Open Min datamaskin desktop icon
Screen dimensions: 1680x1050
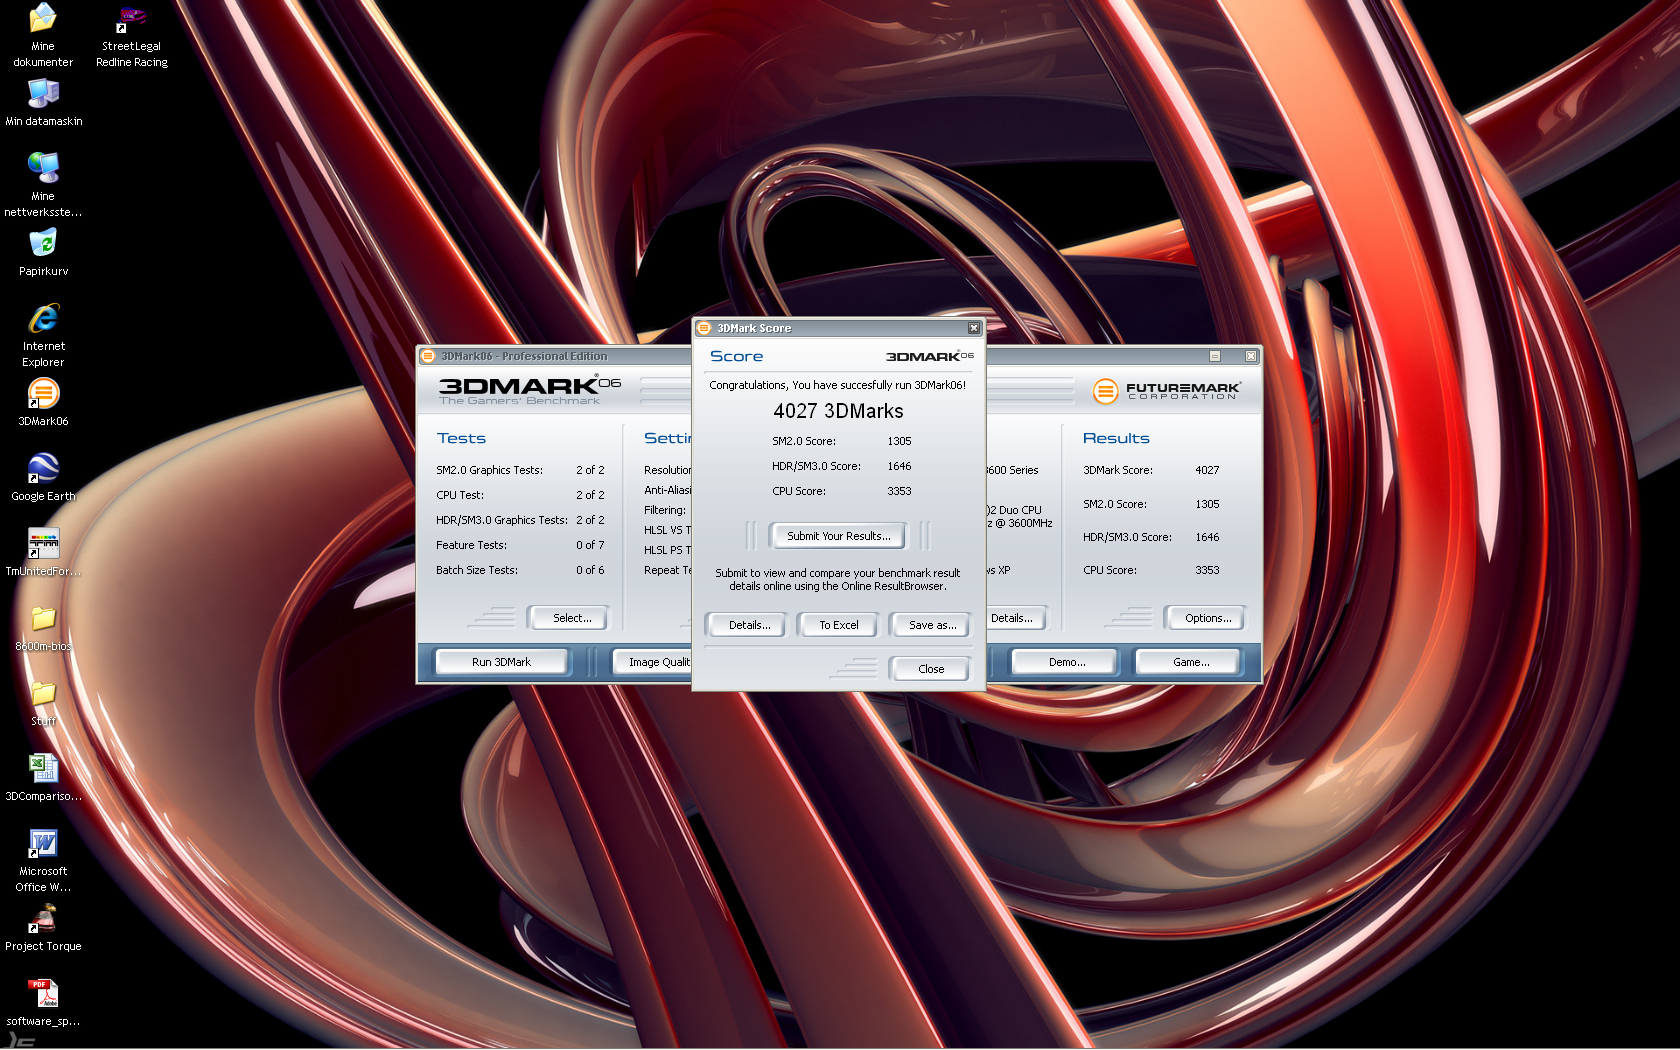coord(43,103)
